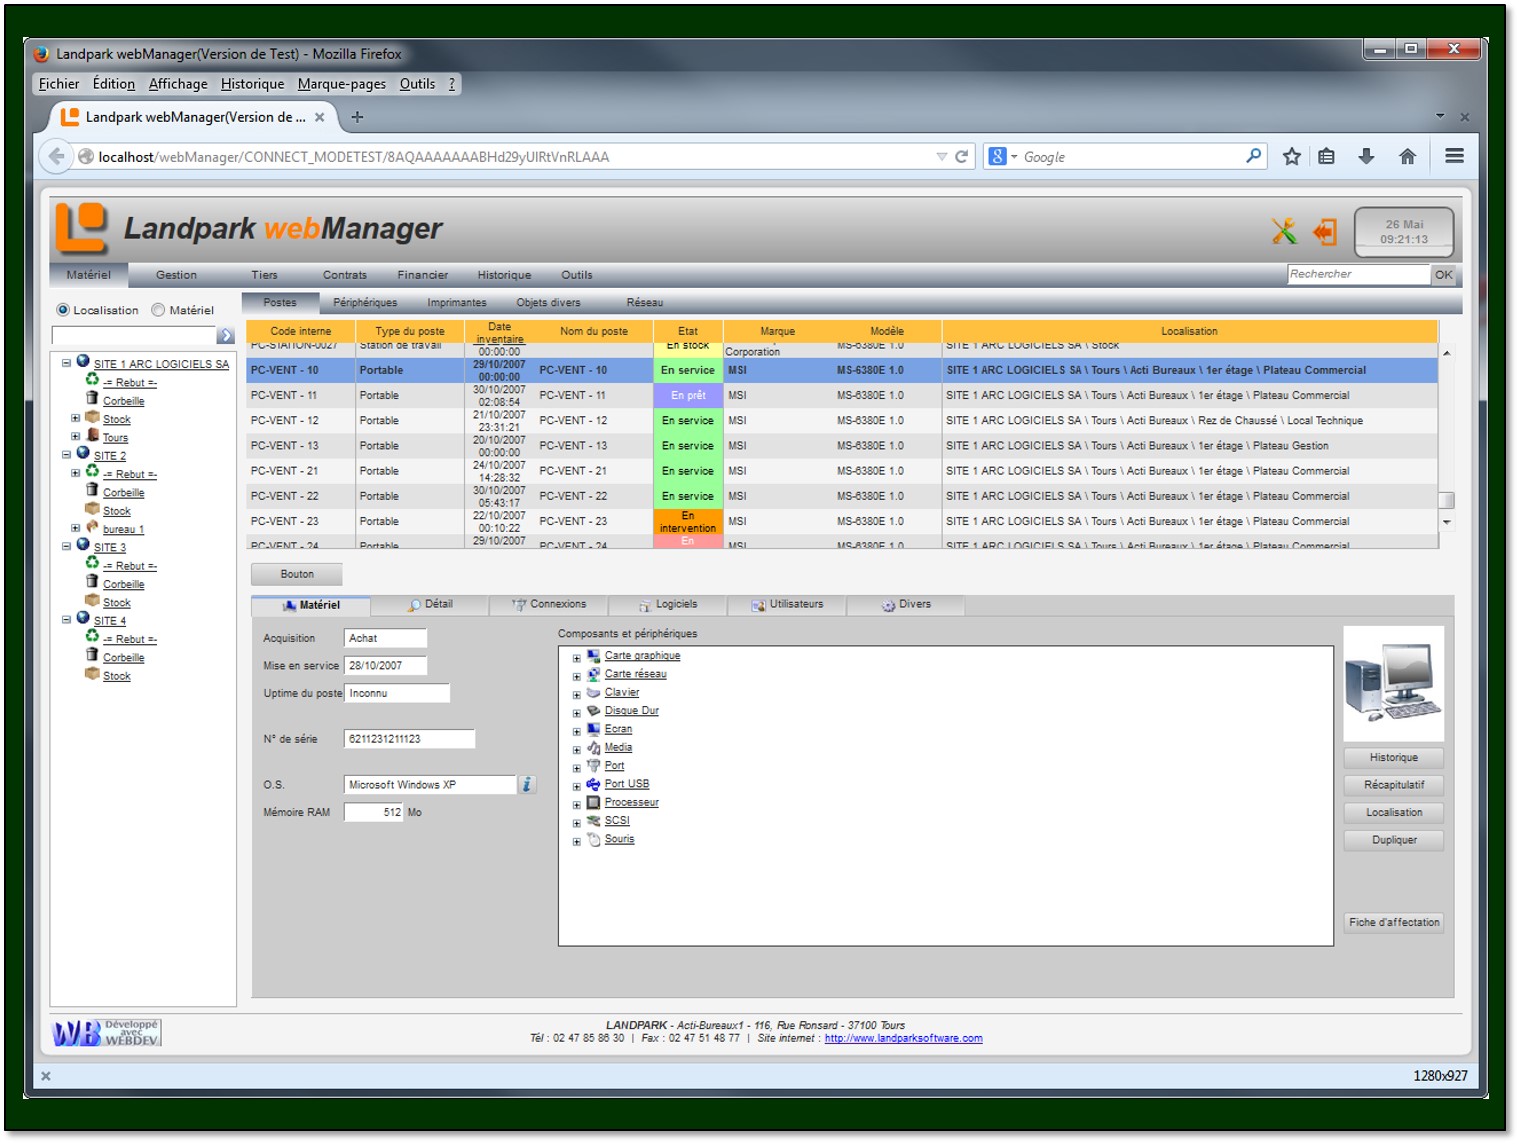Viewport: 1519px width, 1144px height.
Task: Select the Localisation radio button
Action: coord(63,310)
